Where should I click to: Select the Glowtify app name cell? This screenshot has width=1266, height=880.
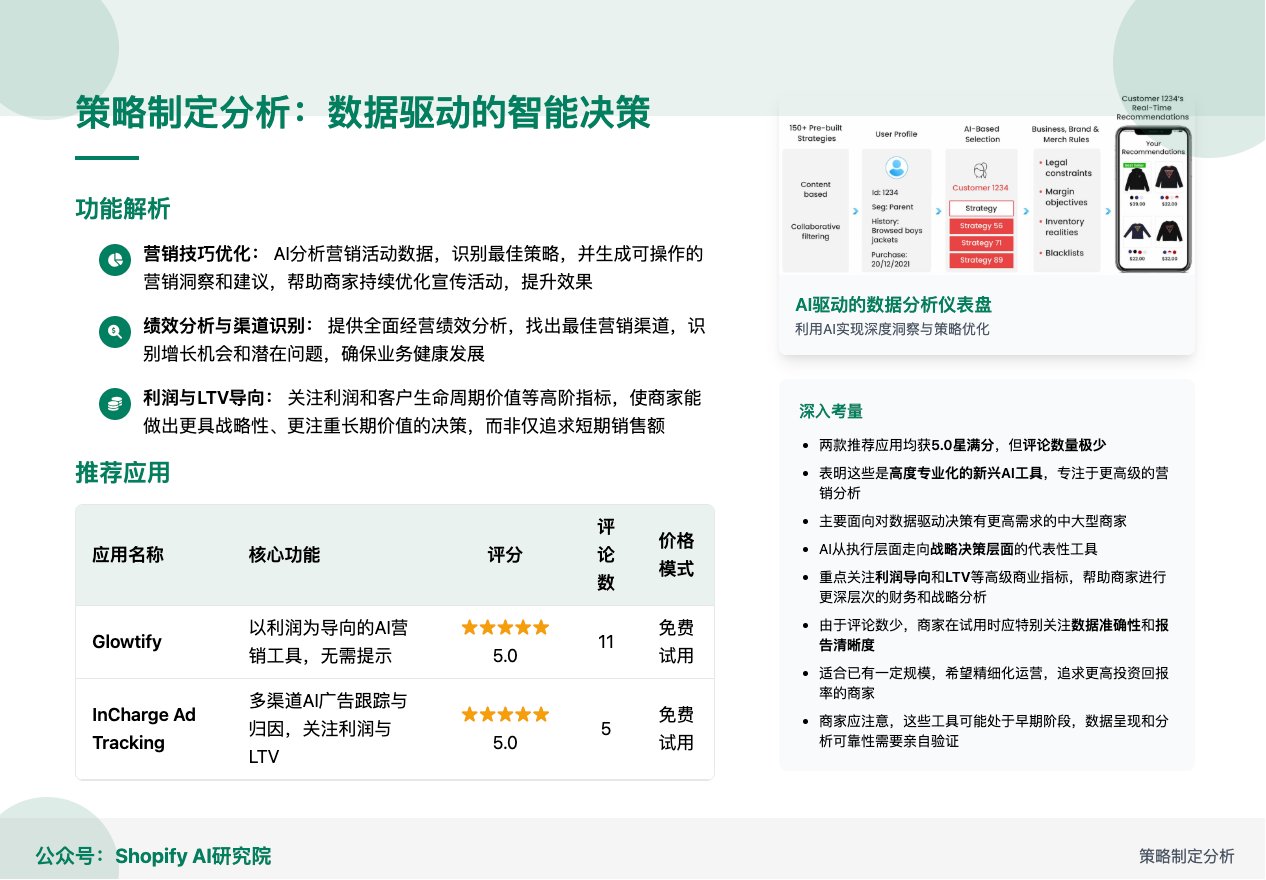[127, 642]
